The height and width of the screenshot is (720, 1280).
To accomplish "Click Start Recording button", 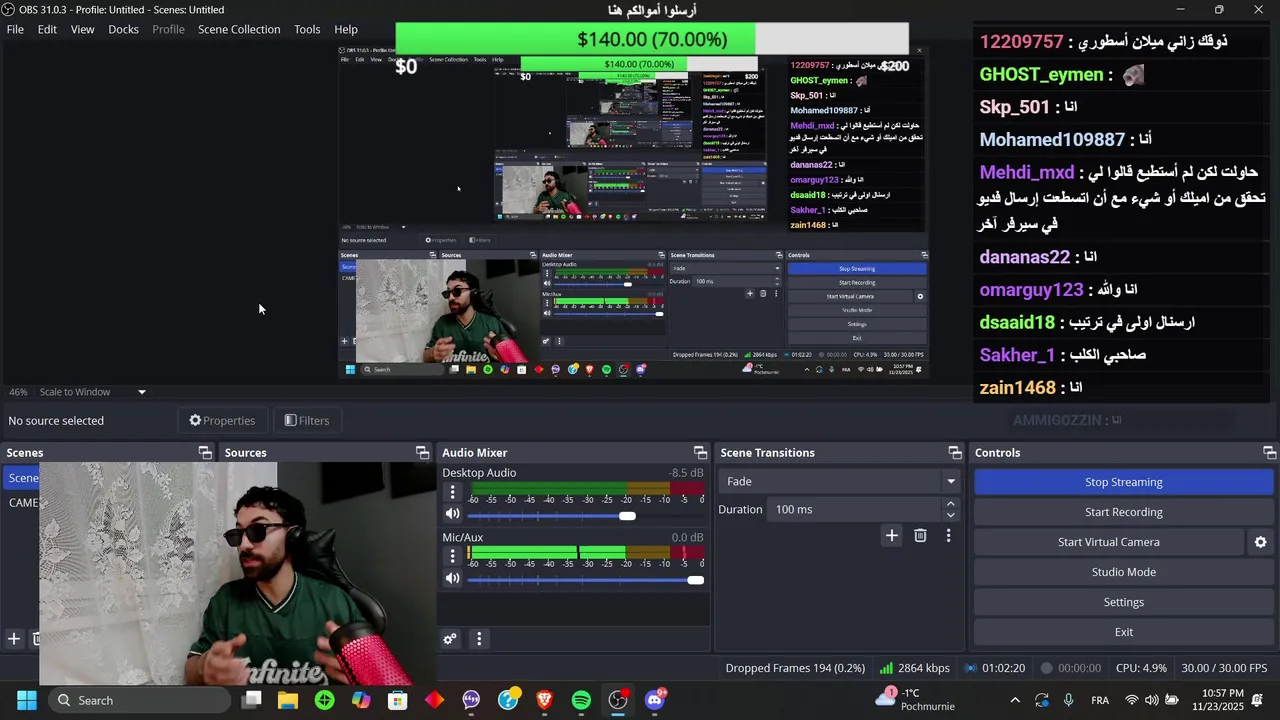I will point(1123,512).
